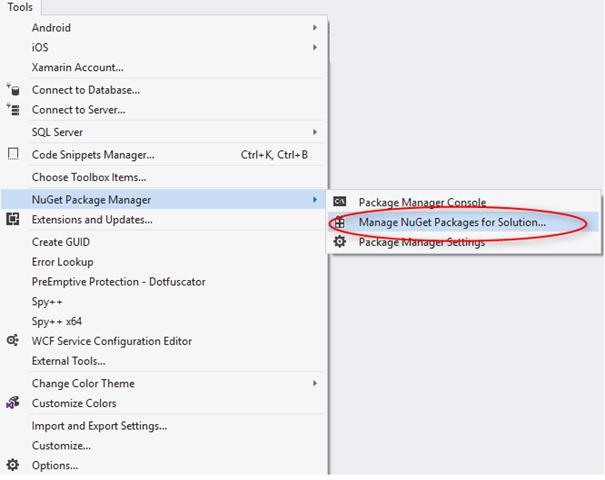Open Code Snippets Manager entry
The height and width of the screenshot is (480, 605).
(164, 154)
